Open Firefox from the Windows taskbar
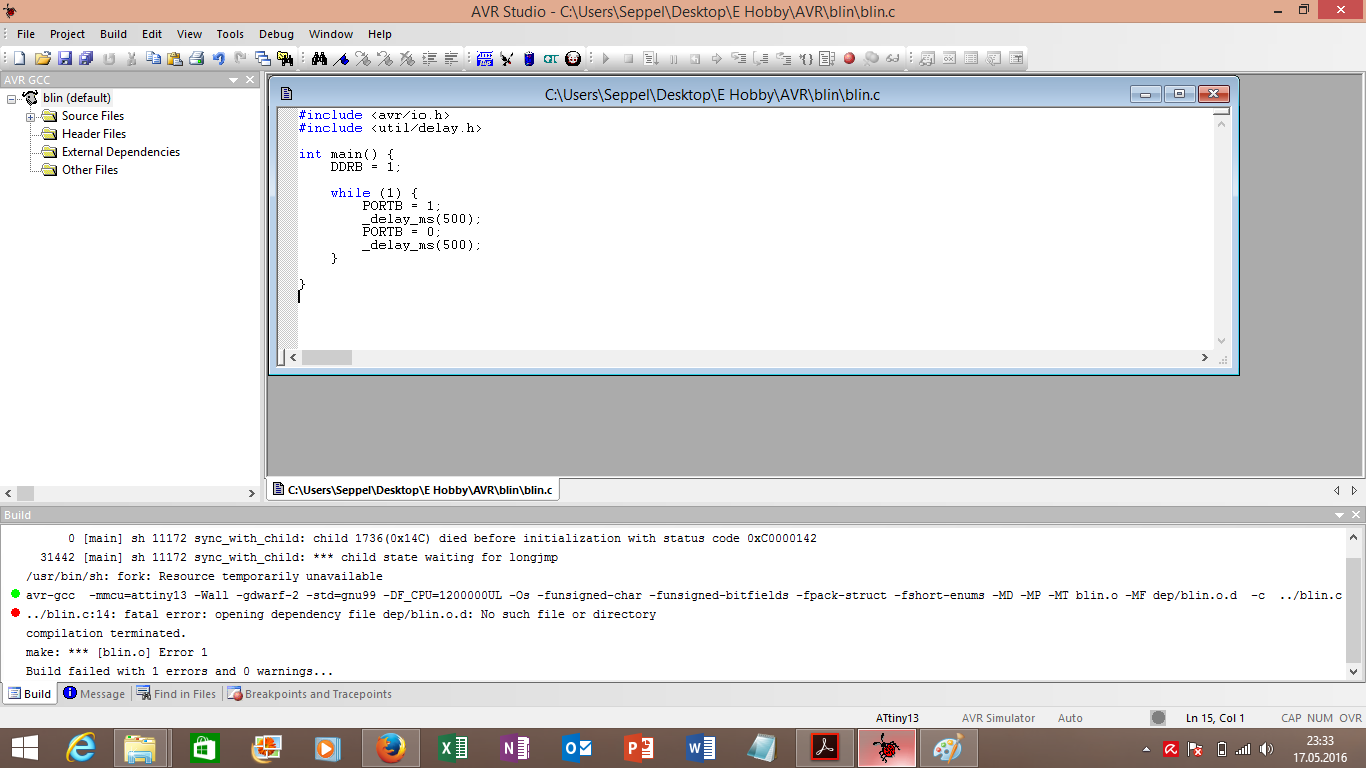Image resolution: width=1366 pixels, height=768 pixels. click(391, 748)
